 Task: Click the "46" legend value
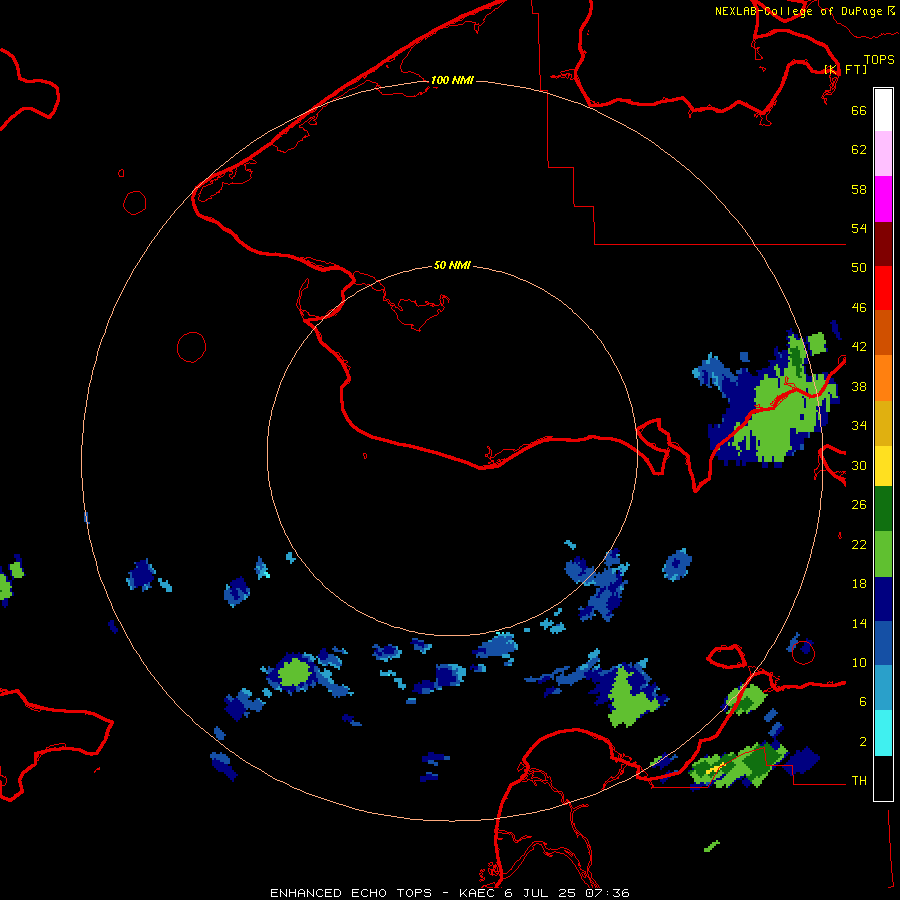tap(859, 308)
